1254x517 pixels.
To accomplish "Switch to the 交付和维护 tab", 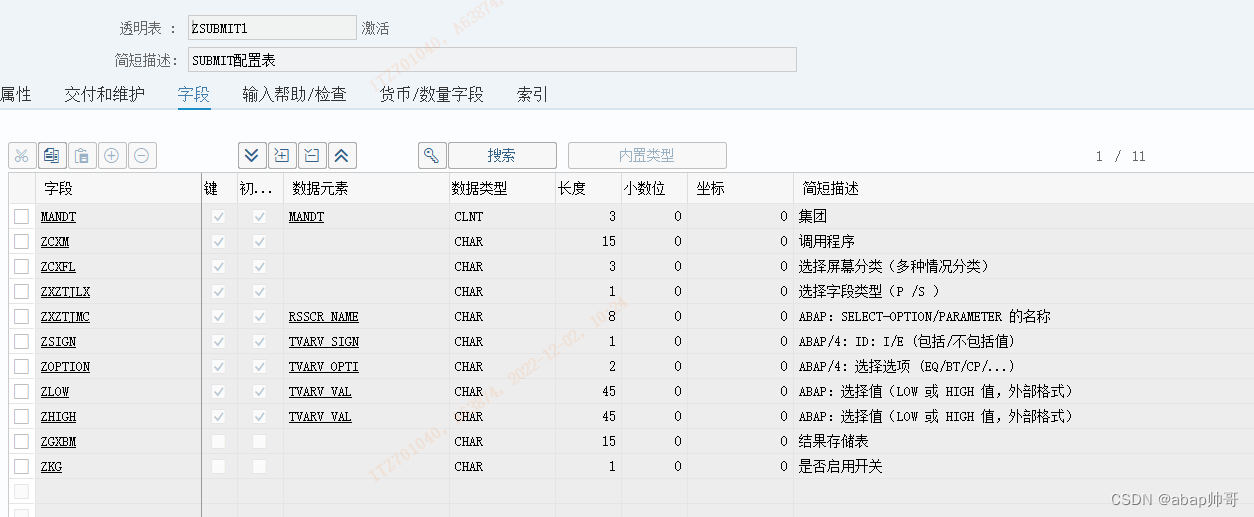I will 104,94.
